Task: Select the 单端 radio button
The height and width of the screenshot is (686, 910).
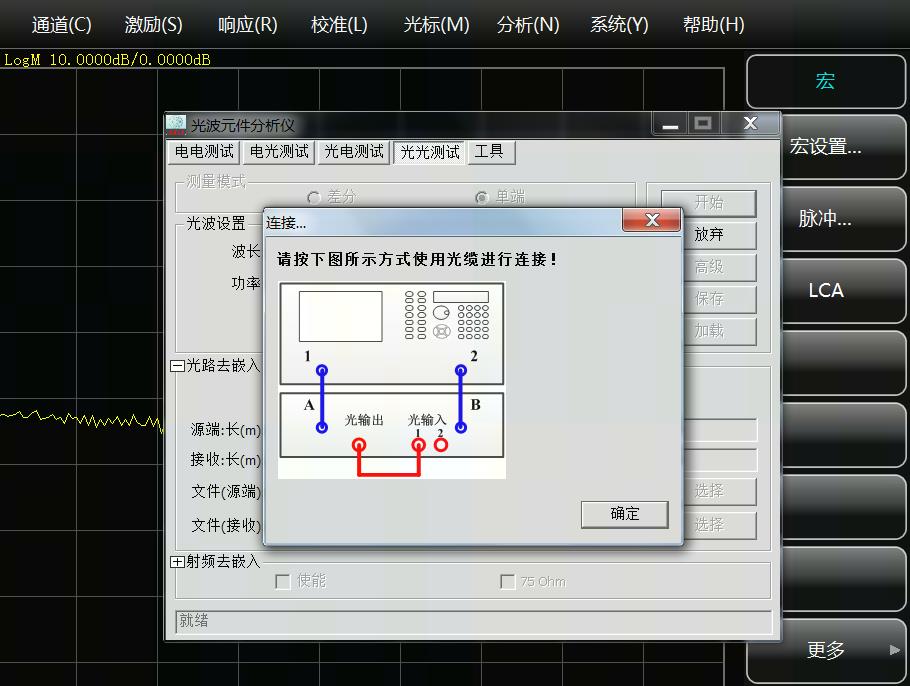Action: coord(482,198)
